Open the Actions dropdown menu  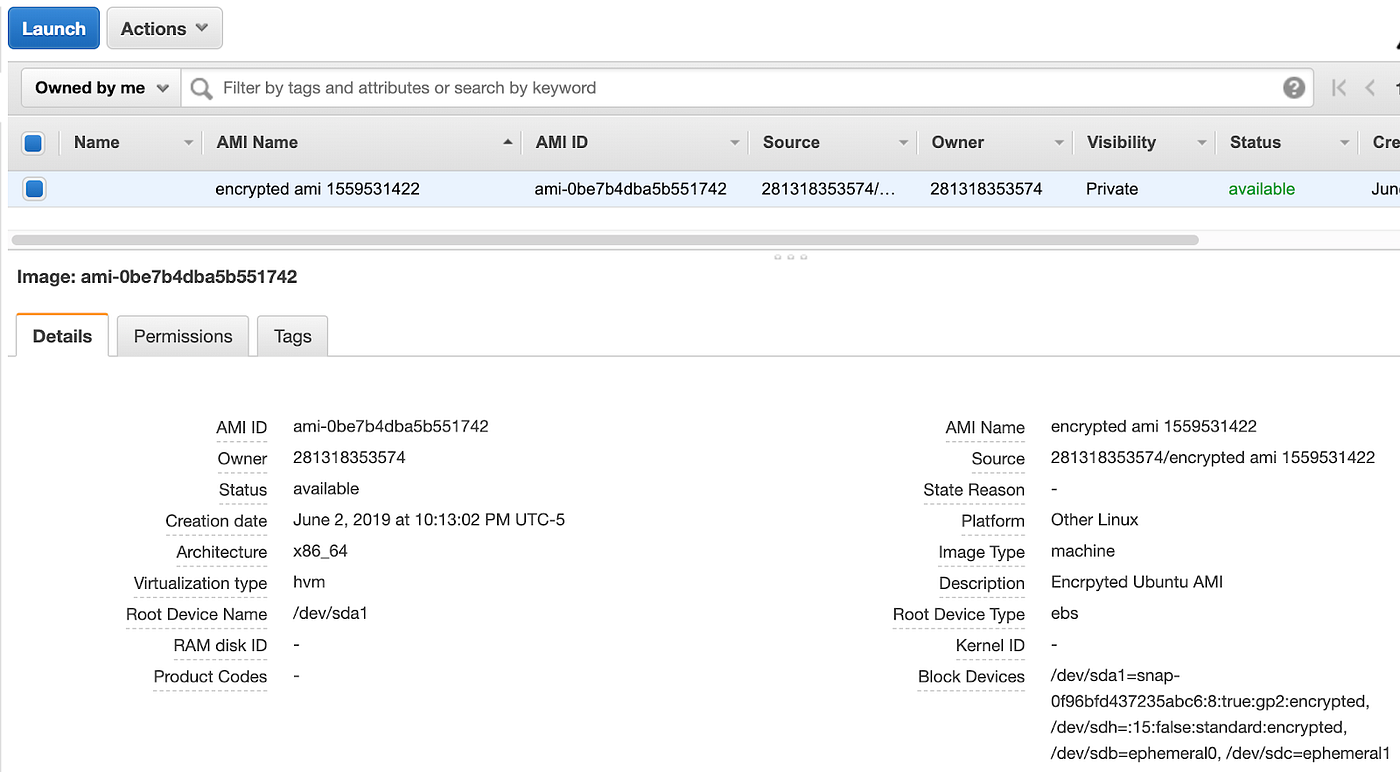point(164,28)
